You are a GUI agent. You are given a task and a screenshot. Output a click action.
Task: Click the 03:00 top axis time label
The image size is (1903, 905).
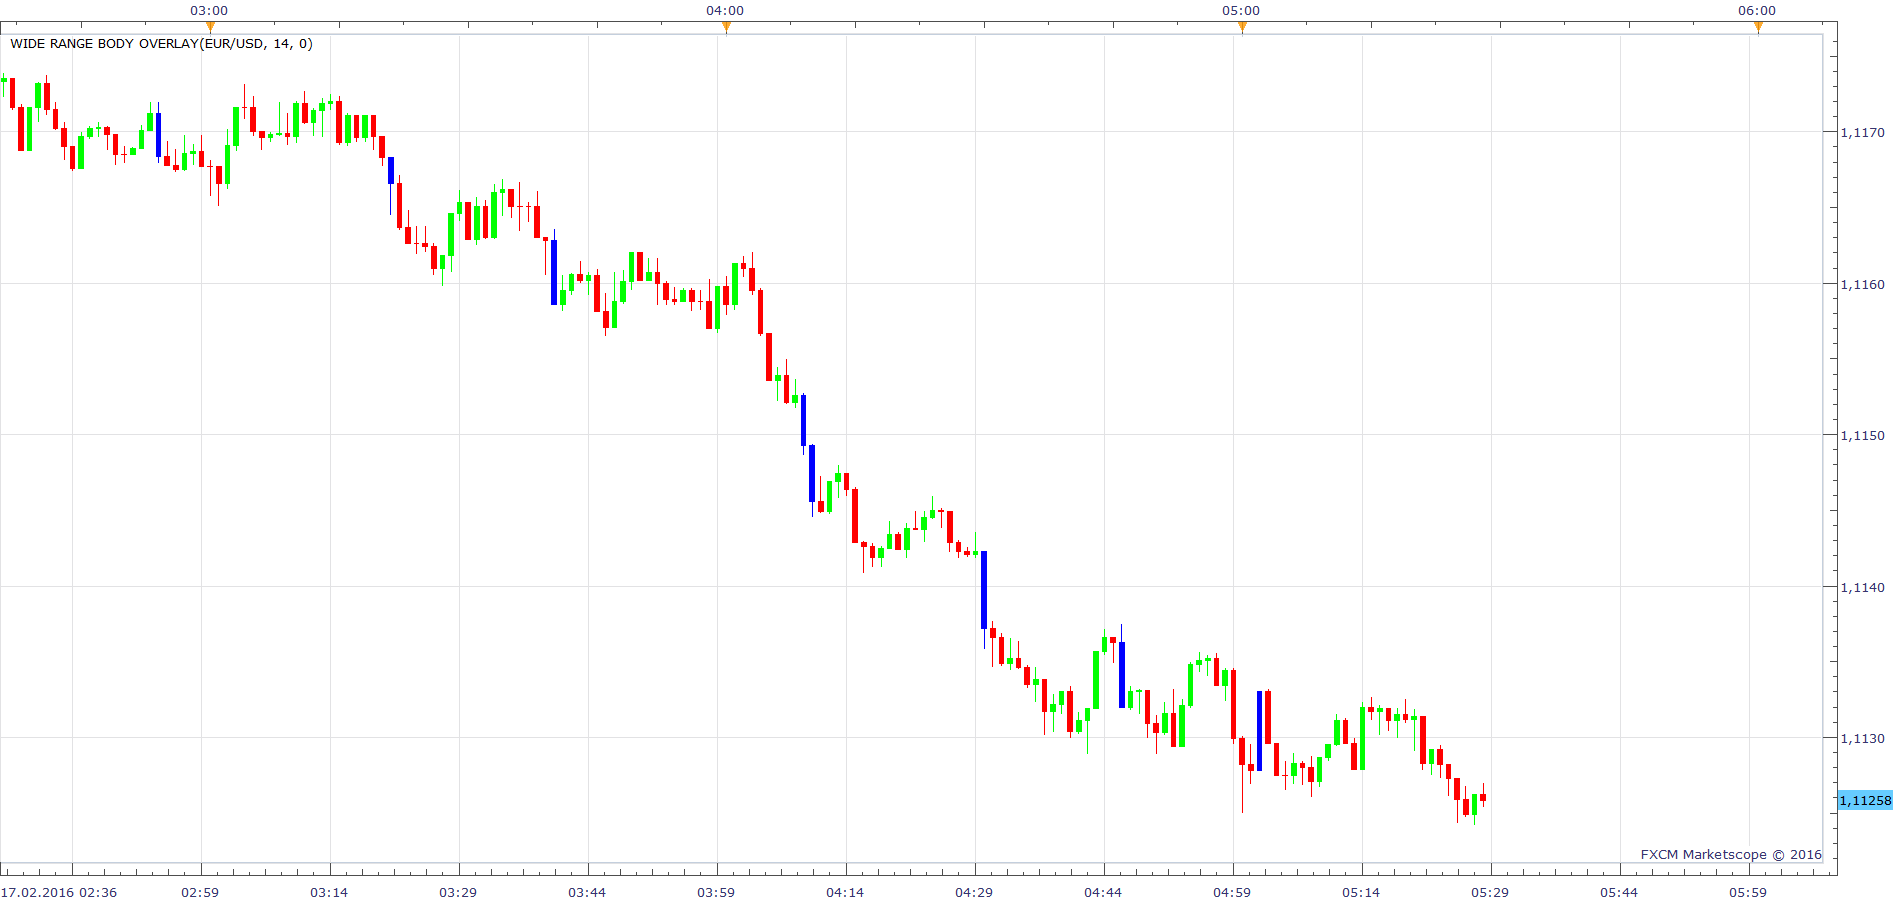click(209, 10)
